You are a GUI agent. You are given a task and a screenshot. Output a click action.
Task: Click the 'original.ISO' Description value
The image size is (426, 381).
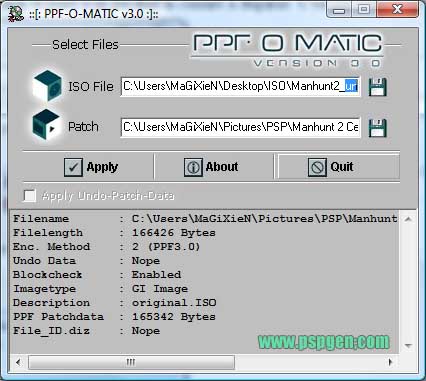(174, 303)
